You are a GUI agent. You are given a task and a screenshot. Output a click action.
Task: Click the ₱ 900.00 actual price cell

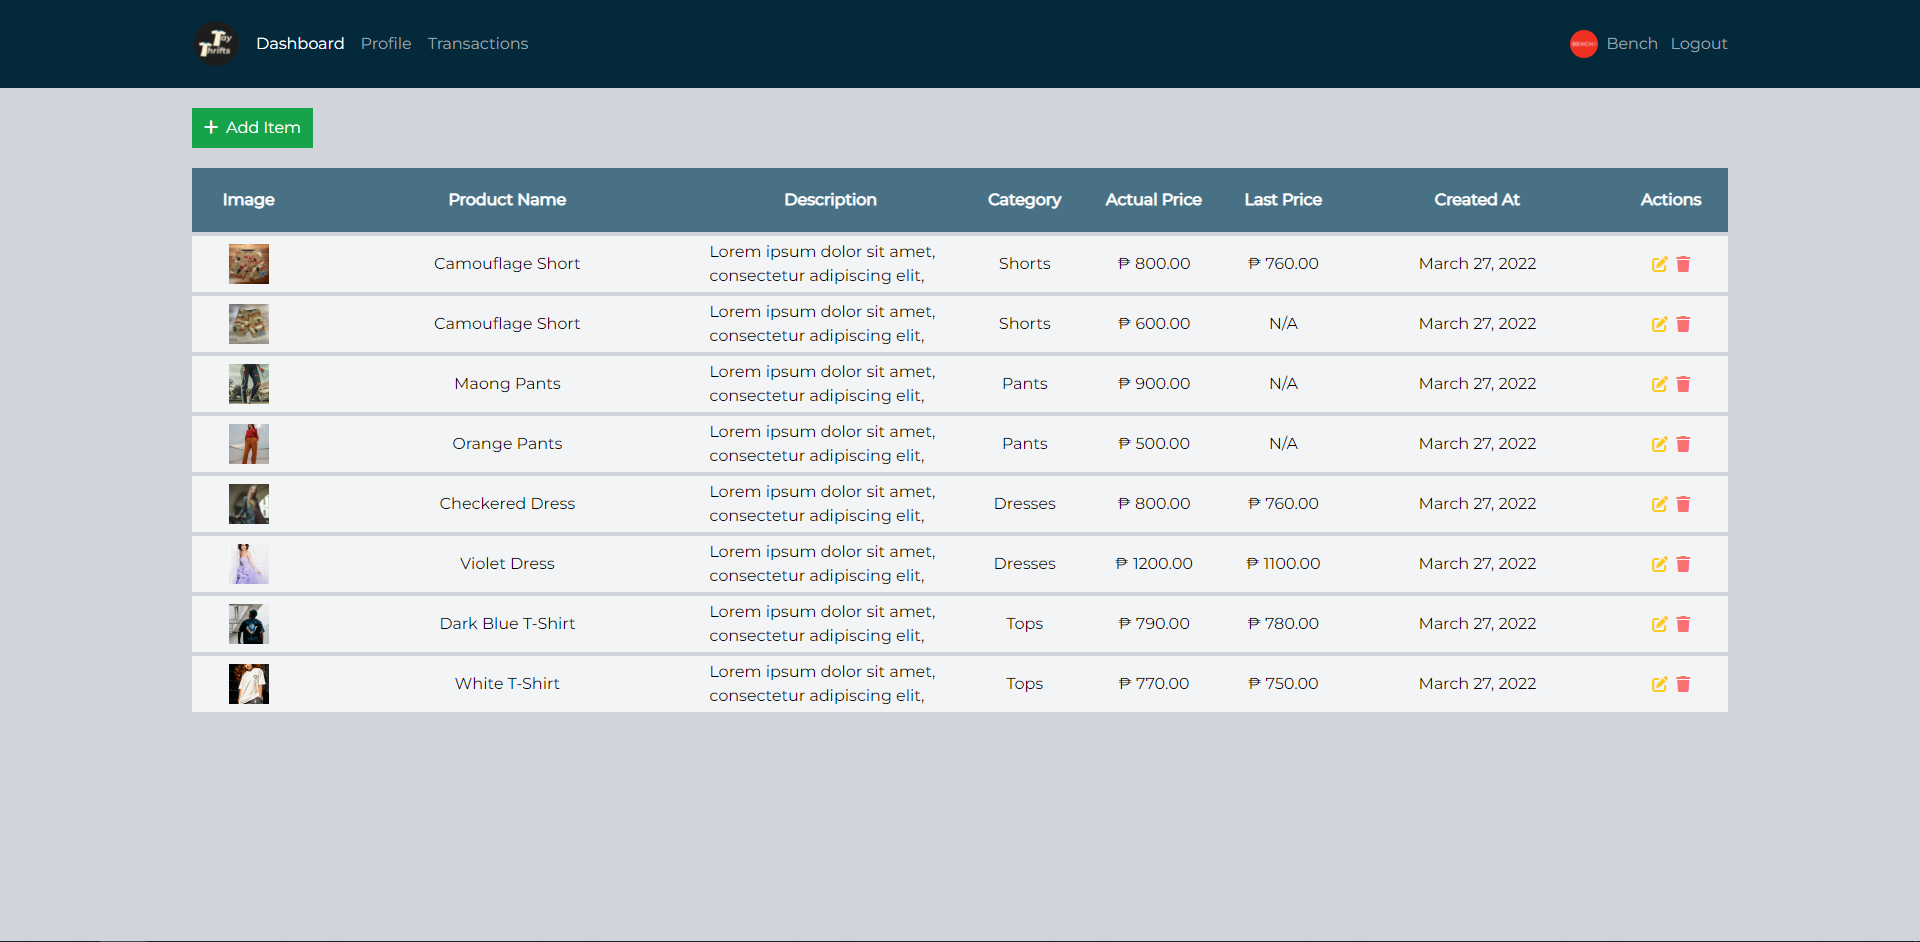(1154, 384)
